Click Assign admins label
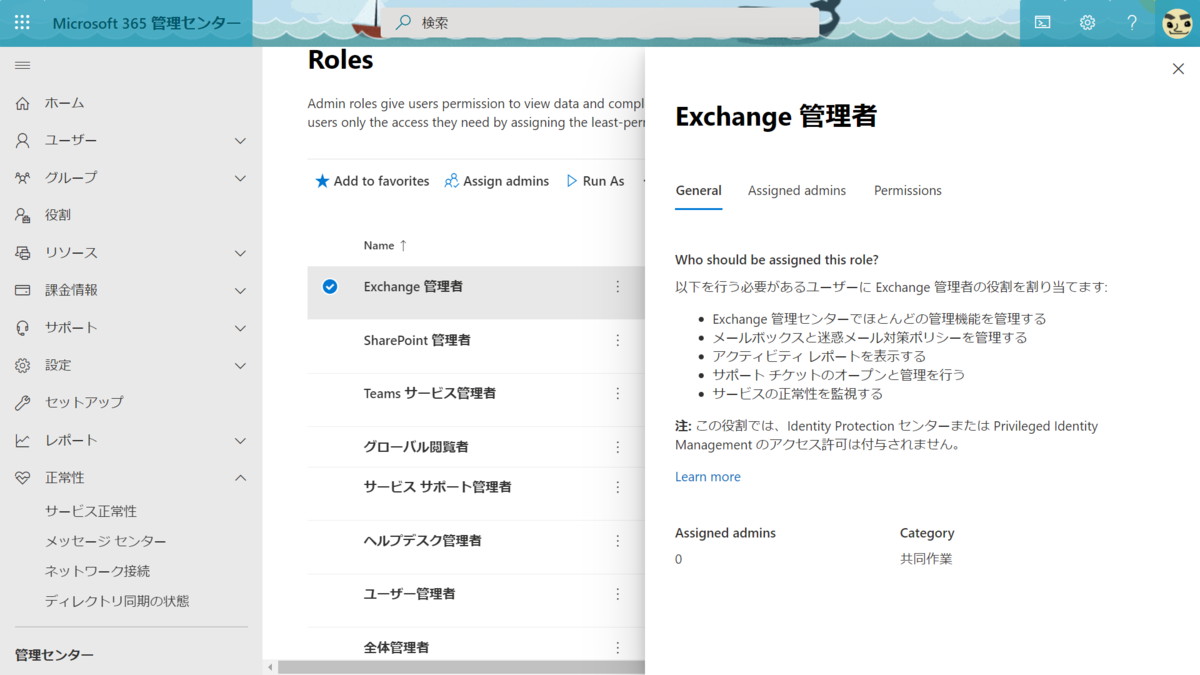The height and width of the screenshot is (675, 1200). (506, 181)
